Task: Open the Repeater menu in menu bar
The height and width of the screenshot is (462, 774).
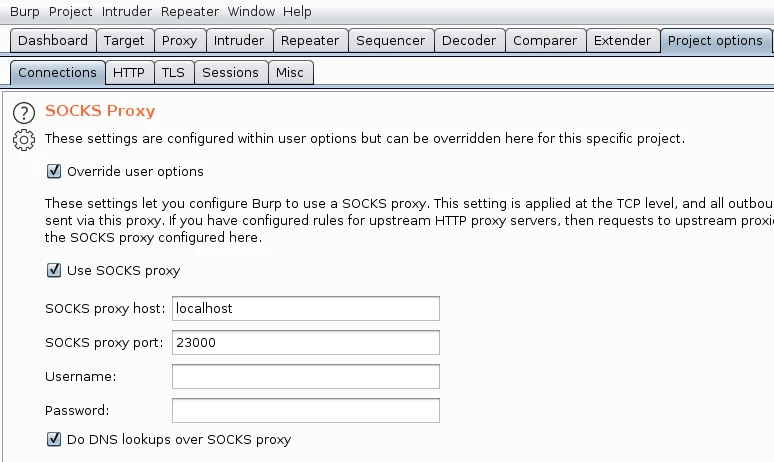Action: point(190,11)
